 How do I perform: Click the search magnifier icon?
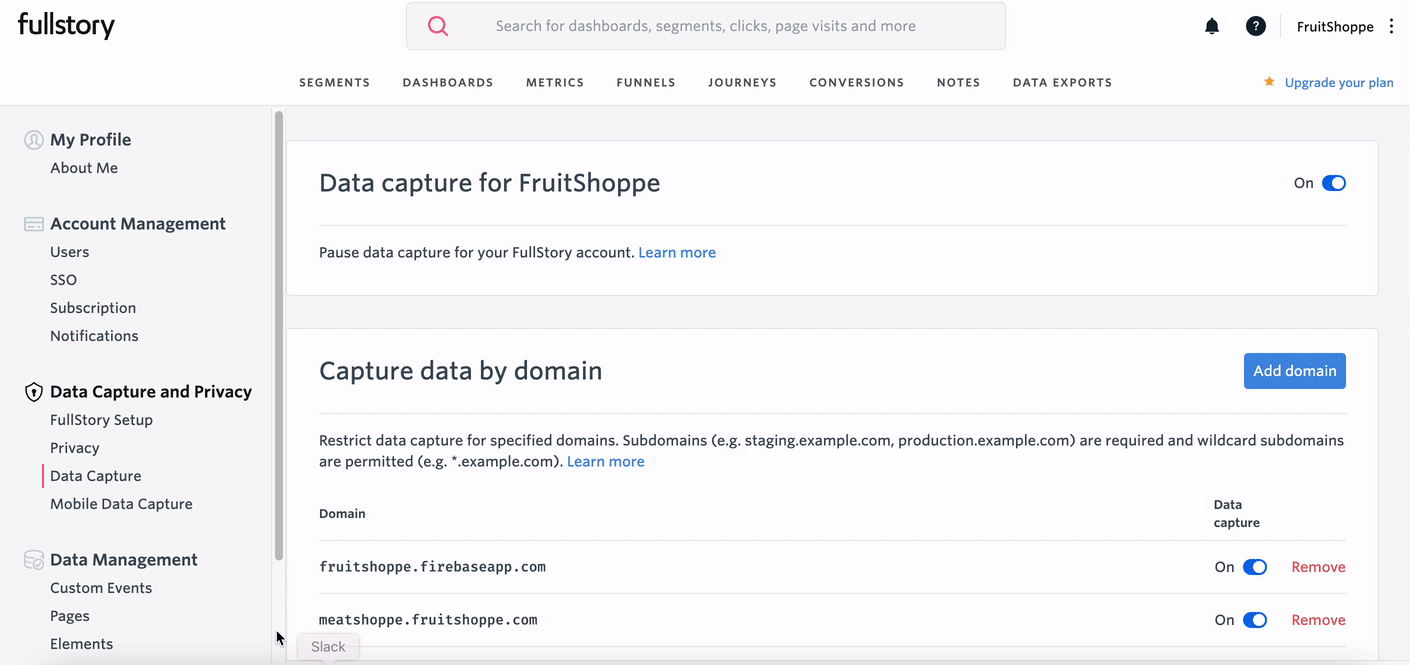438,26
